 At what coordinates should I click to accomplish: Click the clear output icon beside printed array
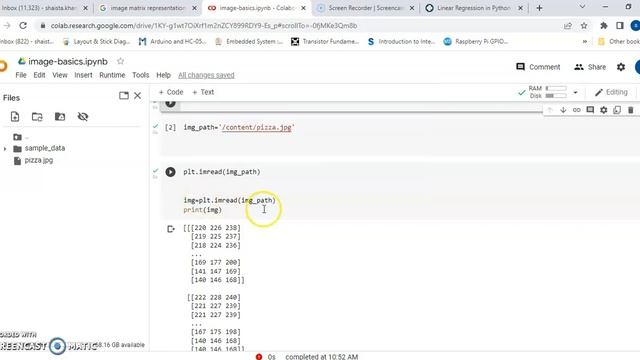click(171, 229)
